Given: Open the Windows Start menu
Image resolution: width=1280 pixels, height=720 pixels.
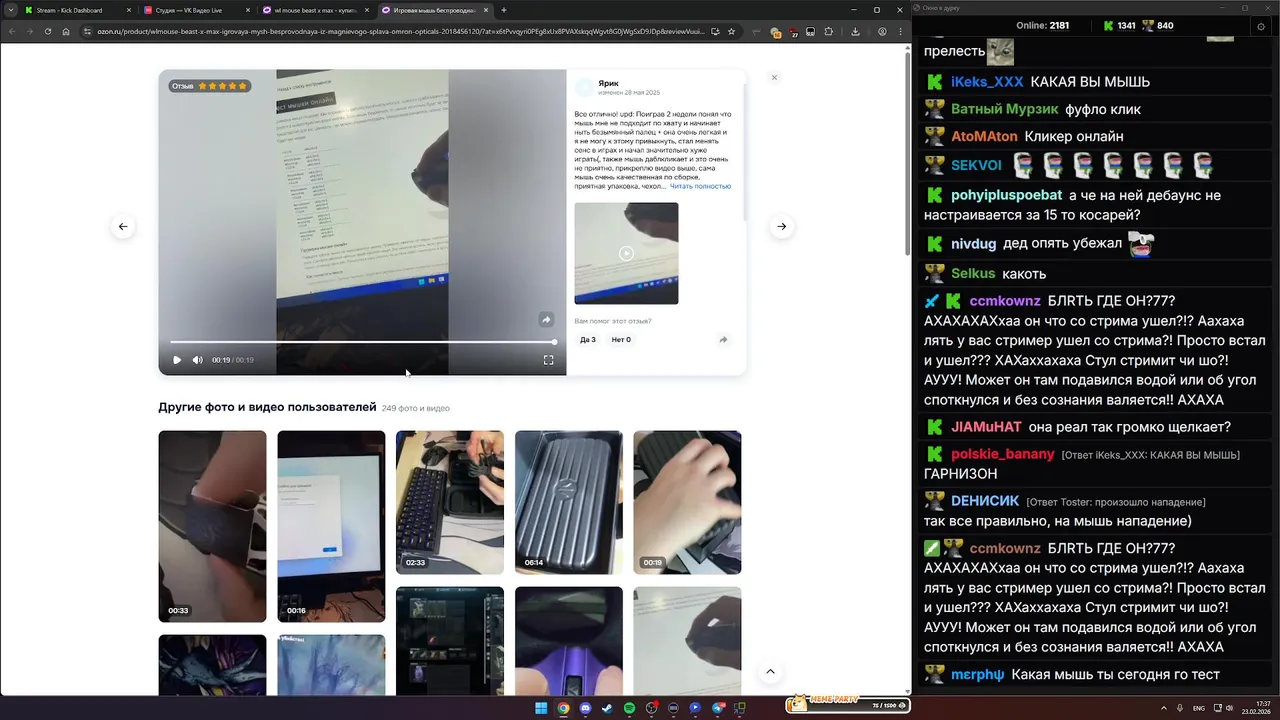Looking at the screenshot, I should click(x=541, y=708).
